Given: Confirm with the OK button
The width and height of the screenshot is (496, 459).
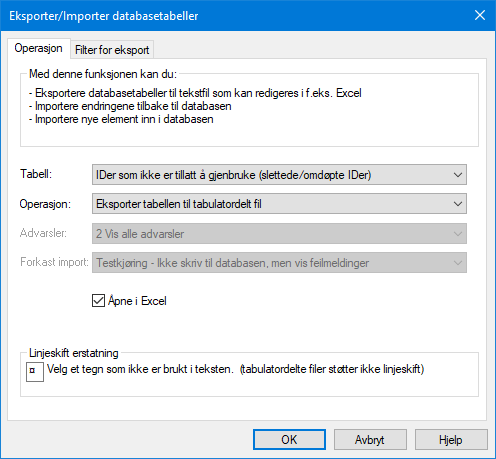Looking at the screenshot, I should click(289, 440).
